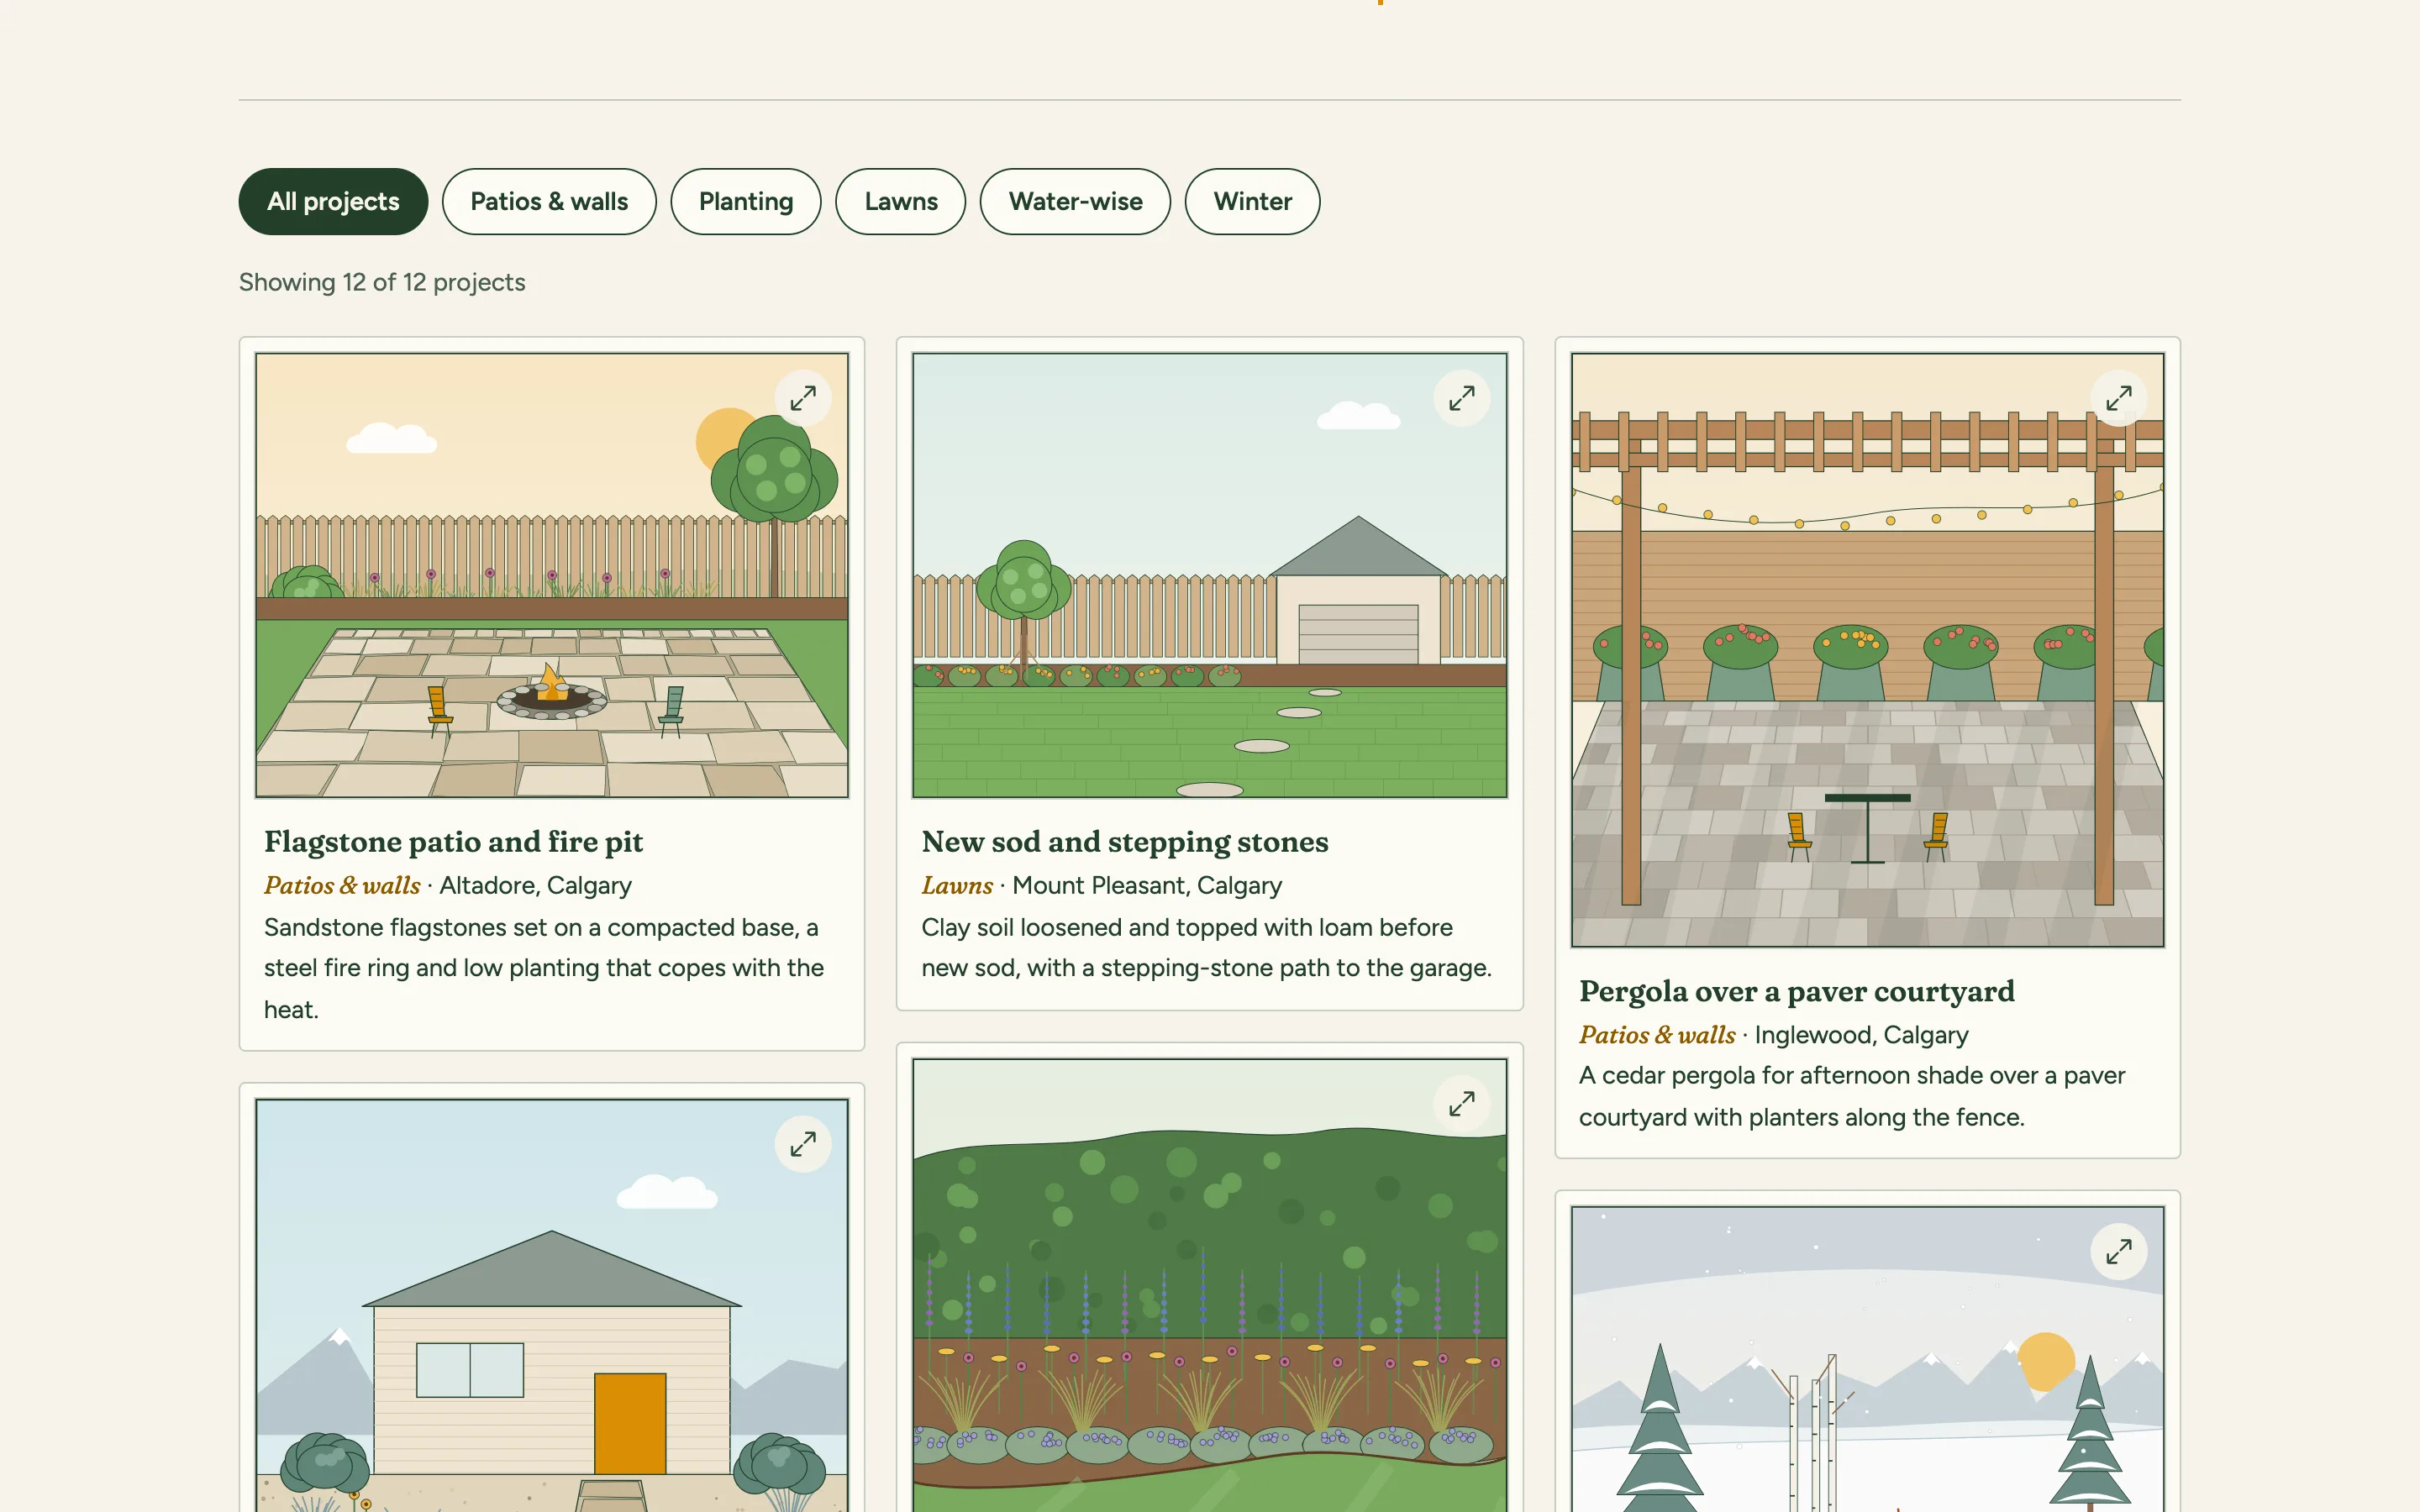The image size is (2420, 1512).
Task: Click the New sod and stepping stones title
Action: point(1125,842)
